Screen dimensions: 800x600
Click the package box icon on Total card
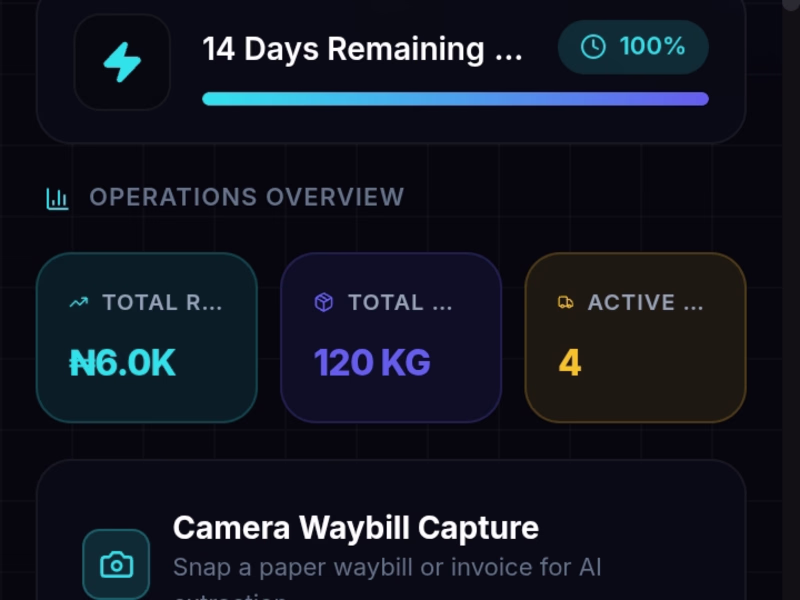point(323,303)
